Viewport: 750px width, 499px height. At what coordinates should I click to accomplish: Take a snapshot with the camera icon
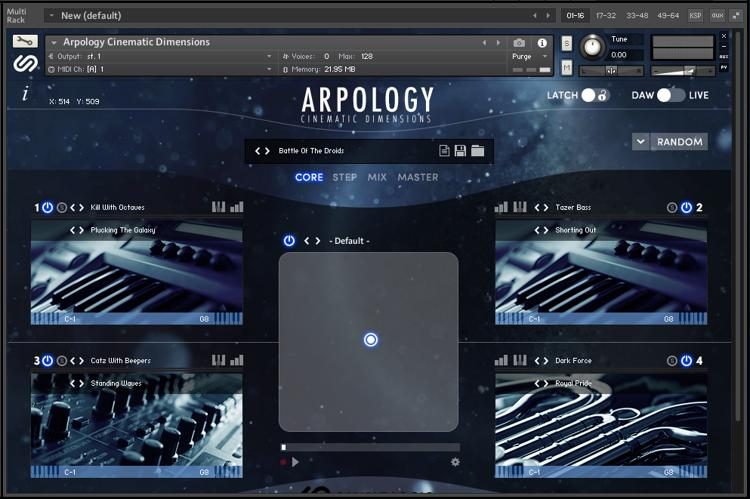click(519, 43)
